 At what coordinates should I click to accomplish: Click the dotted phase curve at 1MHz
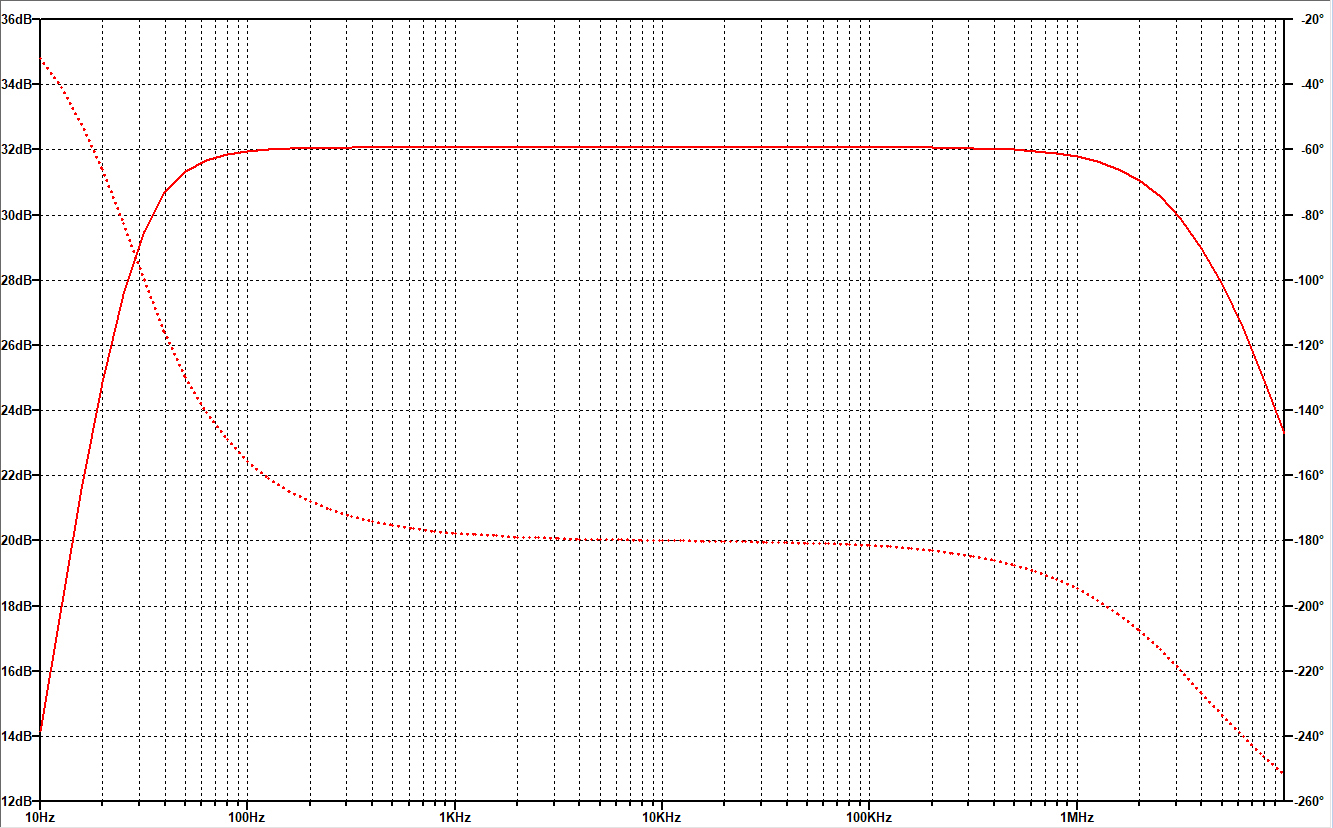(1076, 585)
